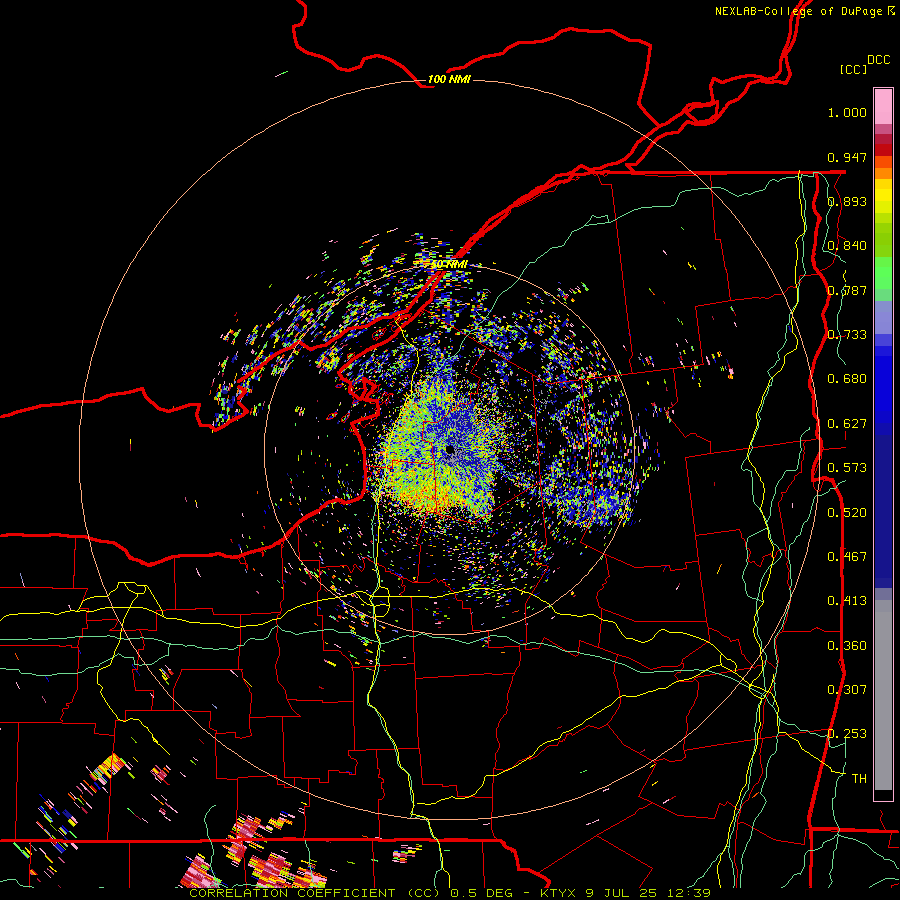Screen dimensions: 900x900
Task: Click the 50 NMI range ring label
Action: coord(449,265)
